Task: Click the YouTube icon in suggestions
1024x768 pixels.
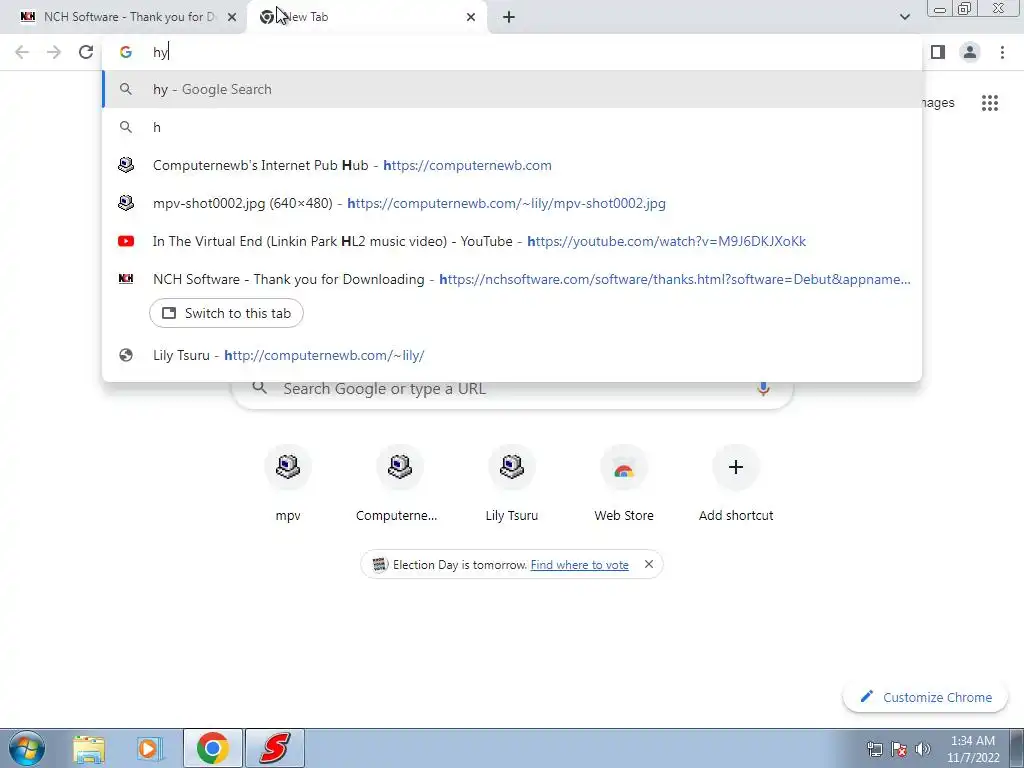Action: click(126, 241)
